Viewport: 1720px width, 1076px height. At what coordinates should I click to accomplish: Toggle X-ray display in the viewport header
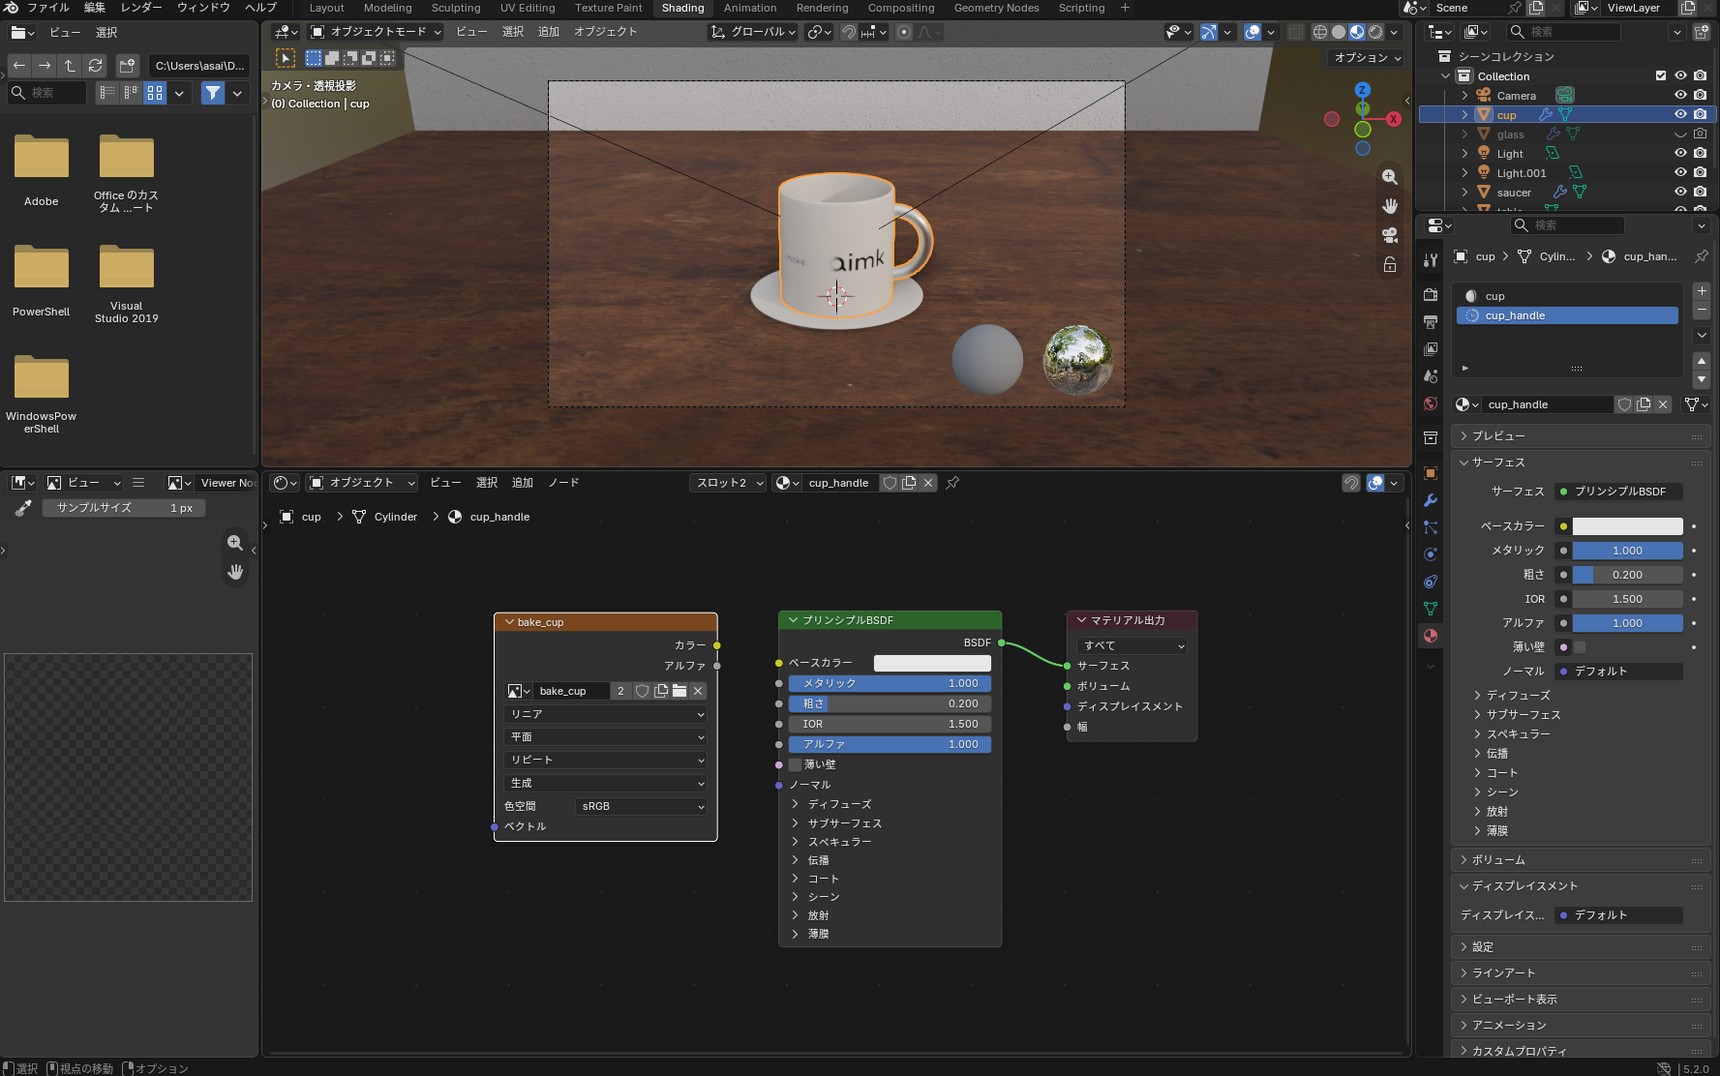click(1296, 32)
